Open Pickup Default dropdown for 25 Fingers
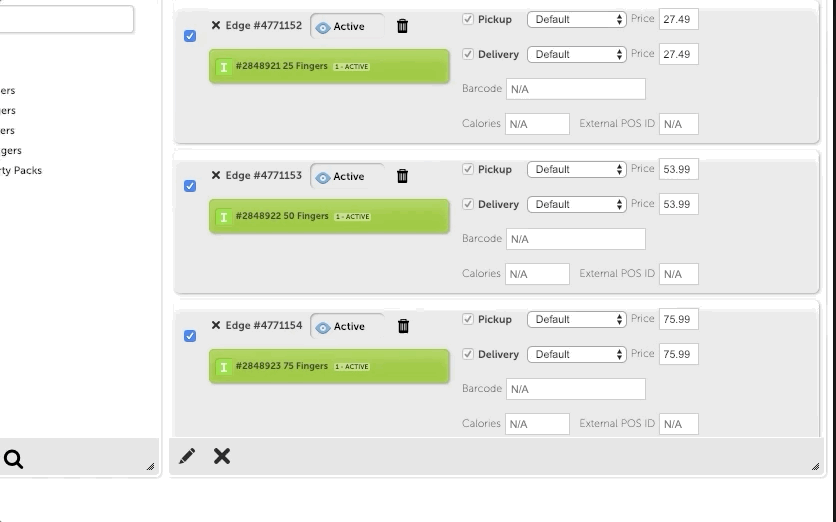The image size is (836, 522). click(x=576, y=19)
